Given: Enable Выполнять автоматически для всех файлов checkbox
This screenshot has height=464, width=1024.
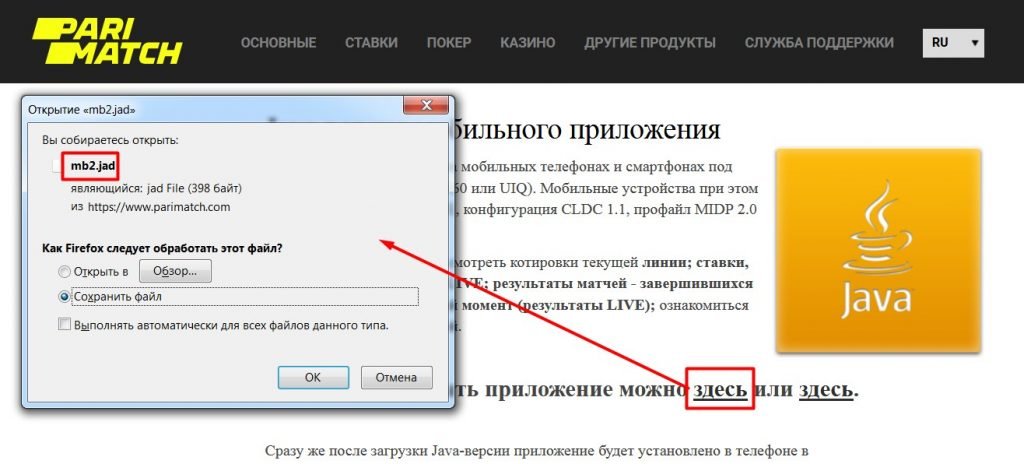Looking at the screenshot, I should coord(64,324).
